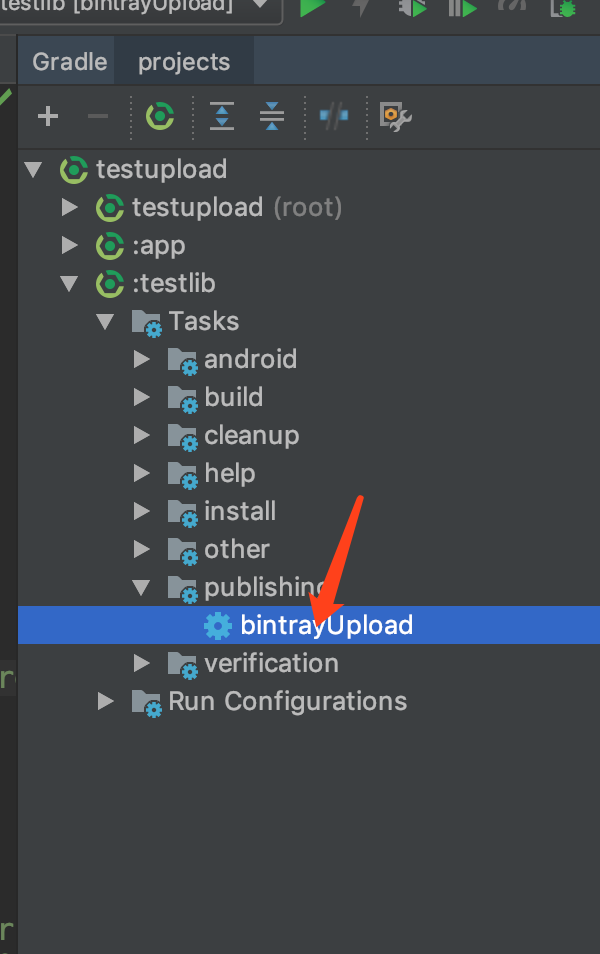Expand the Run Configurations node

tap(105, 700)
